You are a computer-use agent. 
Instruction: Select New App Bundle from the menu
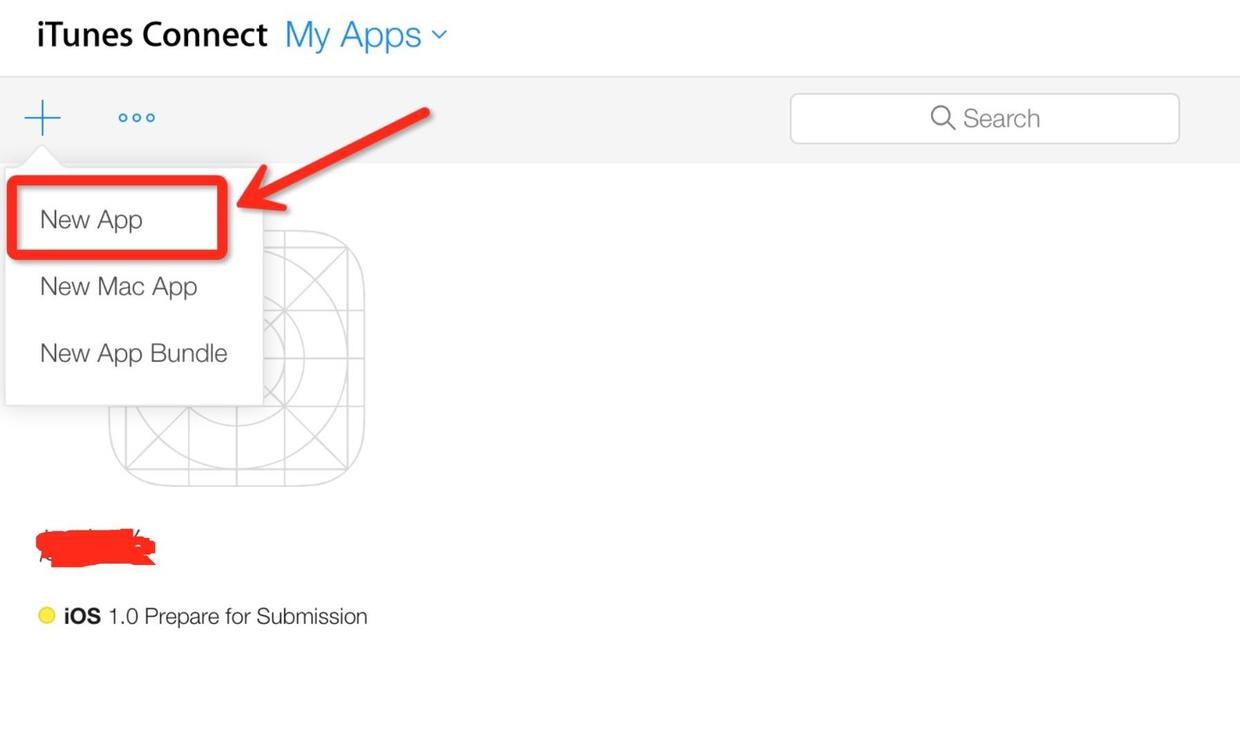133,353
